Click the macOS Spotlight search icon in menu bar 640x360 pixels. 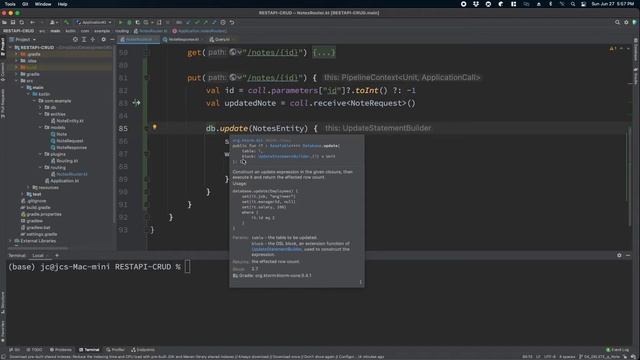573,4
